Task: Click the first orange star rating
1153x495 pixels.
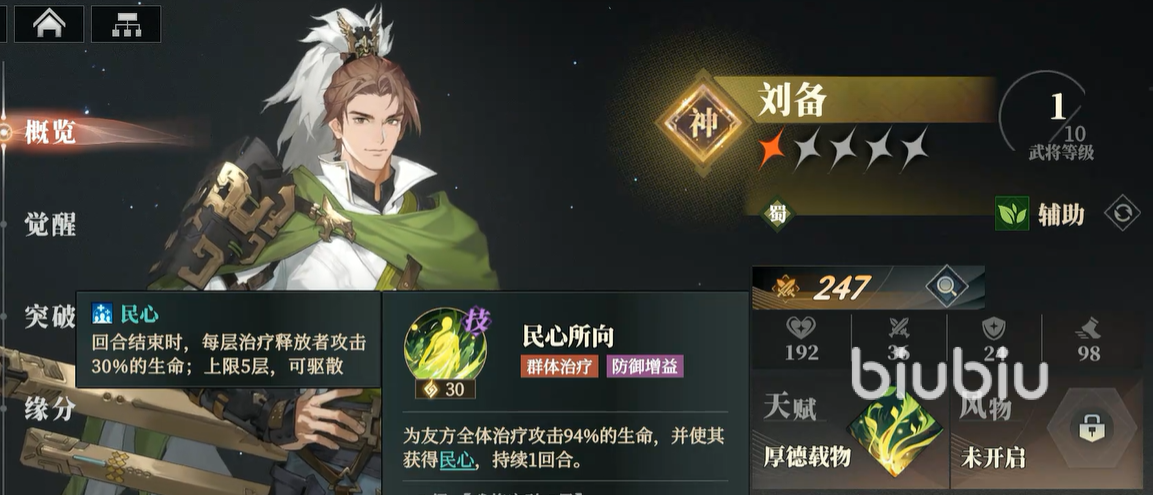Action: click(x=774, y=147)
